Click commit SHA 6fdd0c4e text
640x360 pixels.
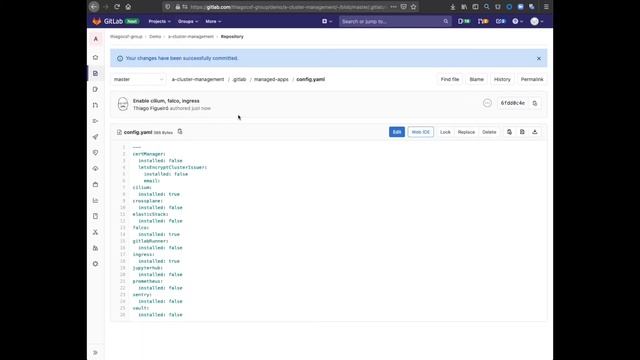pyautogui.click(x=513, y=103)
